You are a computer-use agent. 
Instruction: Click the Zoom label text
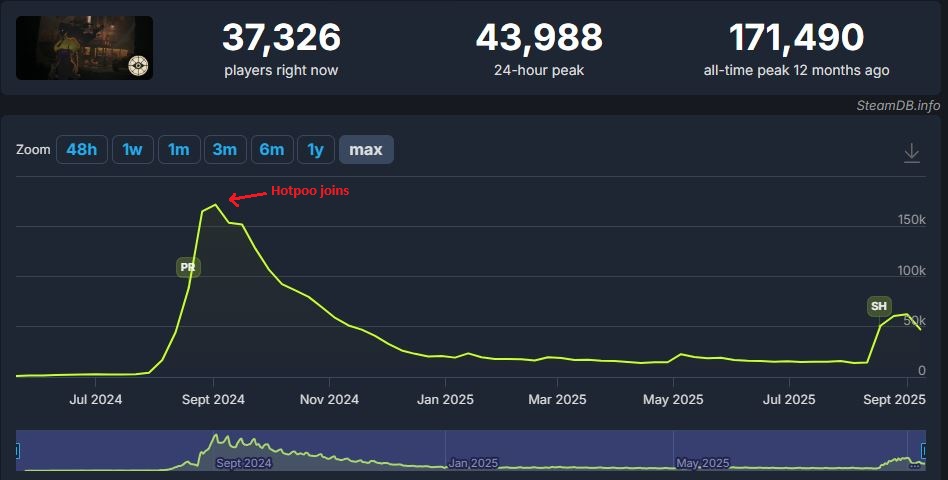[33, 149]
